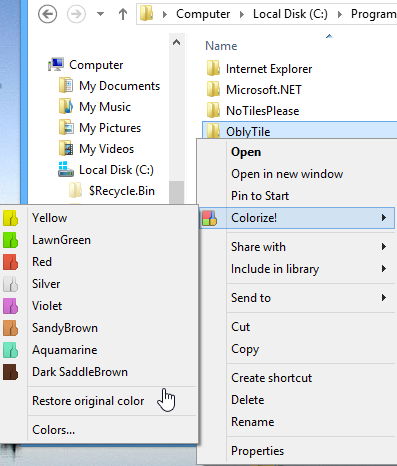Click the navigation pane scroll up arrow
The width and height of the screenshot is (397, 466).
pyautogui.click(x=177, y=42)
